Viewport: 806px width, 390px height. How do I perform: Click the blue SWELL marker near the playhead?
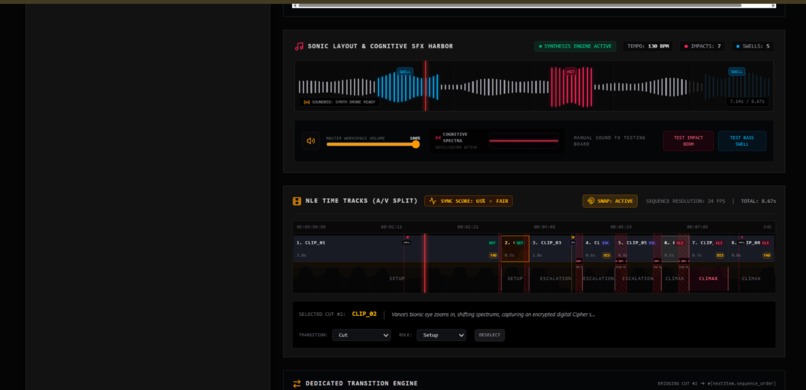(x=405, y=72)
